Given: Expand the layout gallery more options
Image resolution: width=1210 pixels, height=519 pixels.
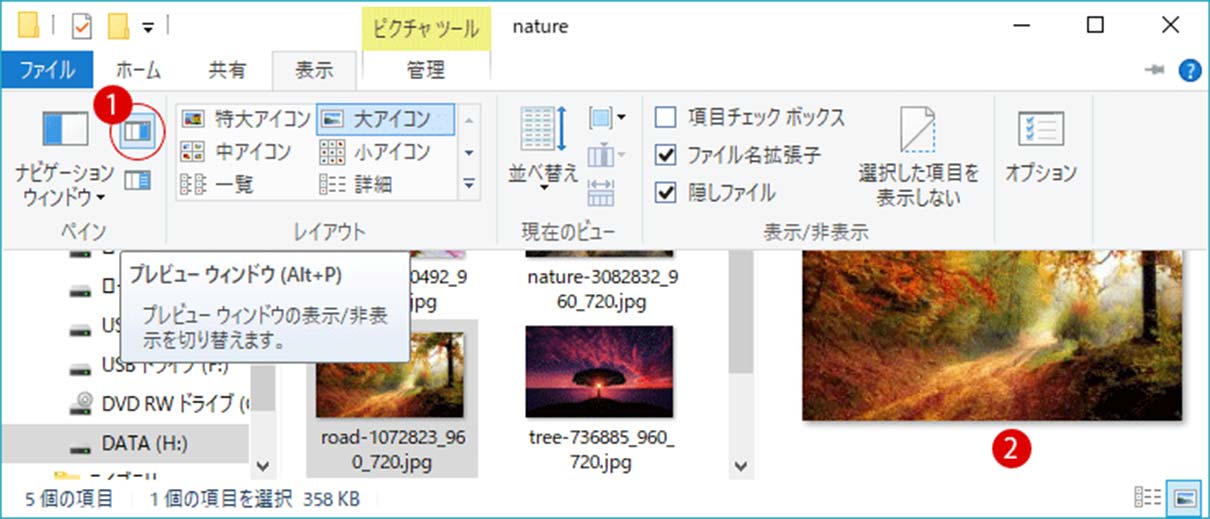Looking at the screenshot, I should point(469,183).
